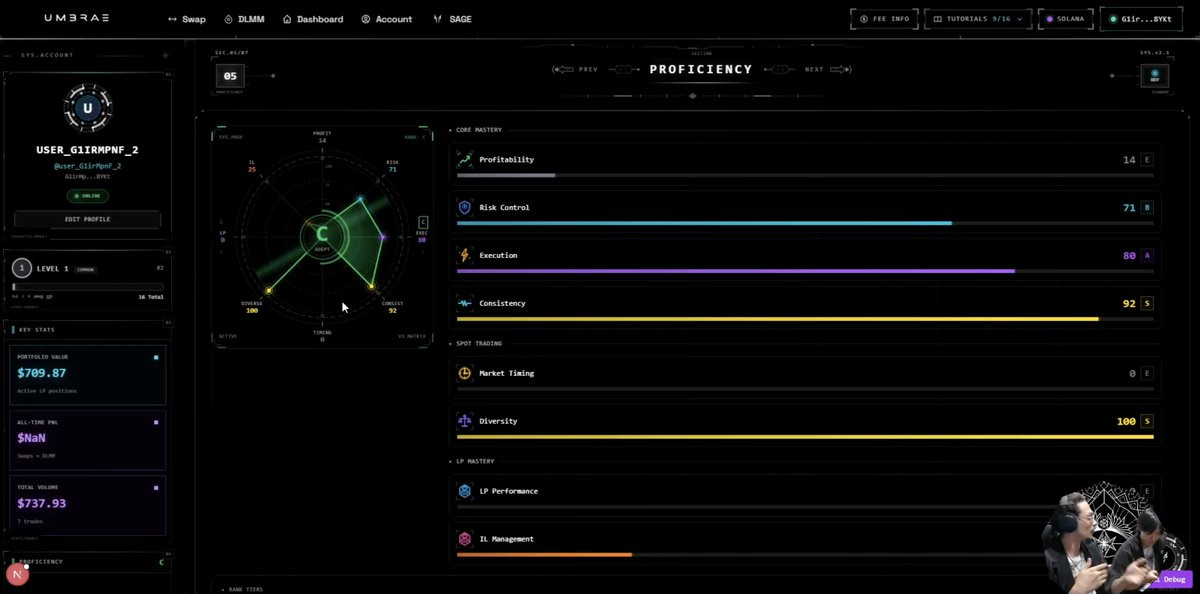Viewport: 1200px width, 594px height.
Task: Click the Total Volume $737.93 card
Action: (x=87, y=506)
